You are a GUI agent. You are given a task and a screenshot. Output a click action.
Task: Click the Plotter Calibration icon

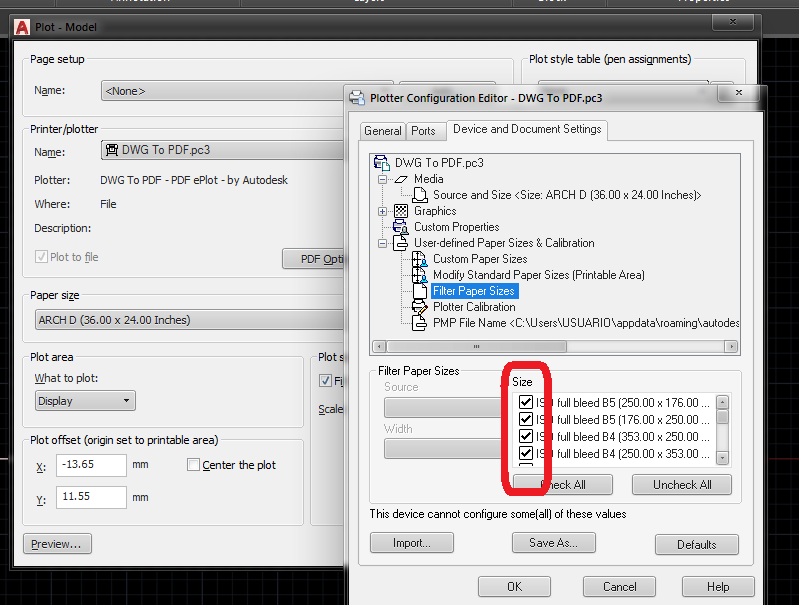[x=420, y=307]
